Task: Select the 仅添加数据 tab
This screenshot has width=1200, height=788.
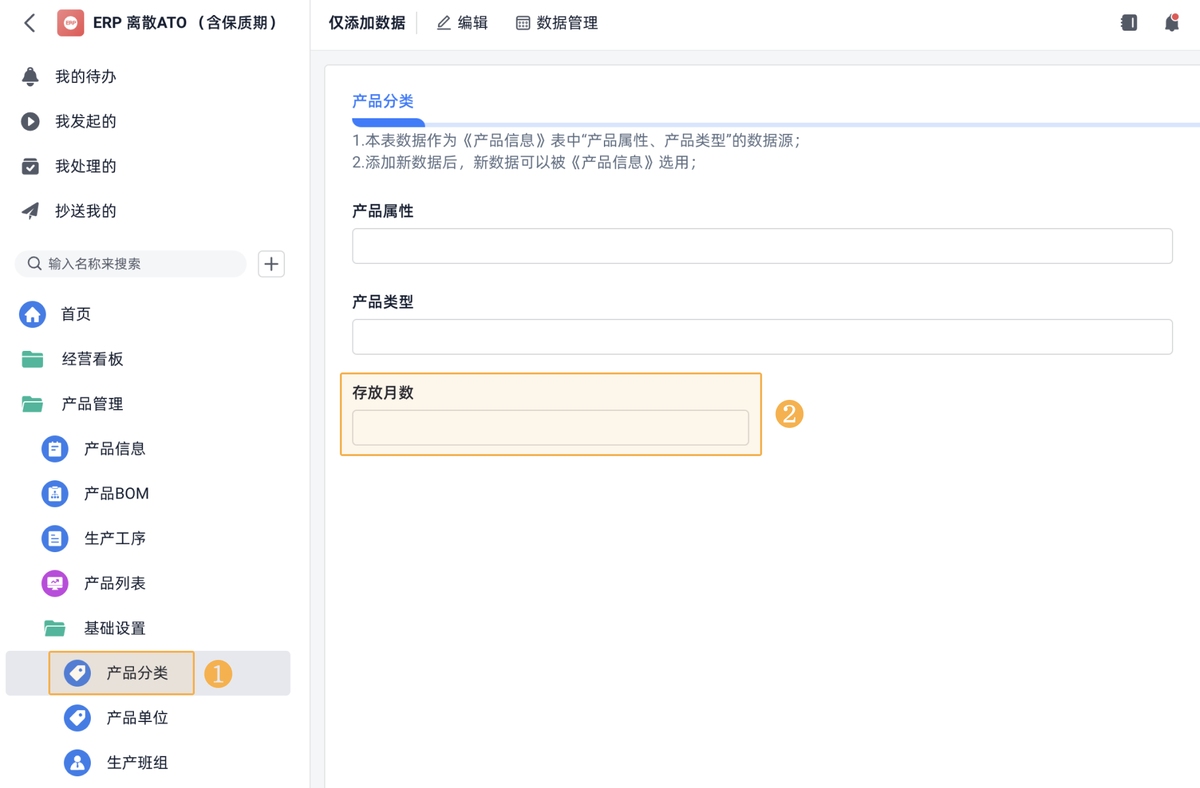Action: [367, 23]
